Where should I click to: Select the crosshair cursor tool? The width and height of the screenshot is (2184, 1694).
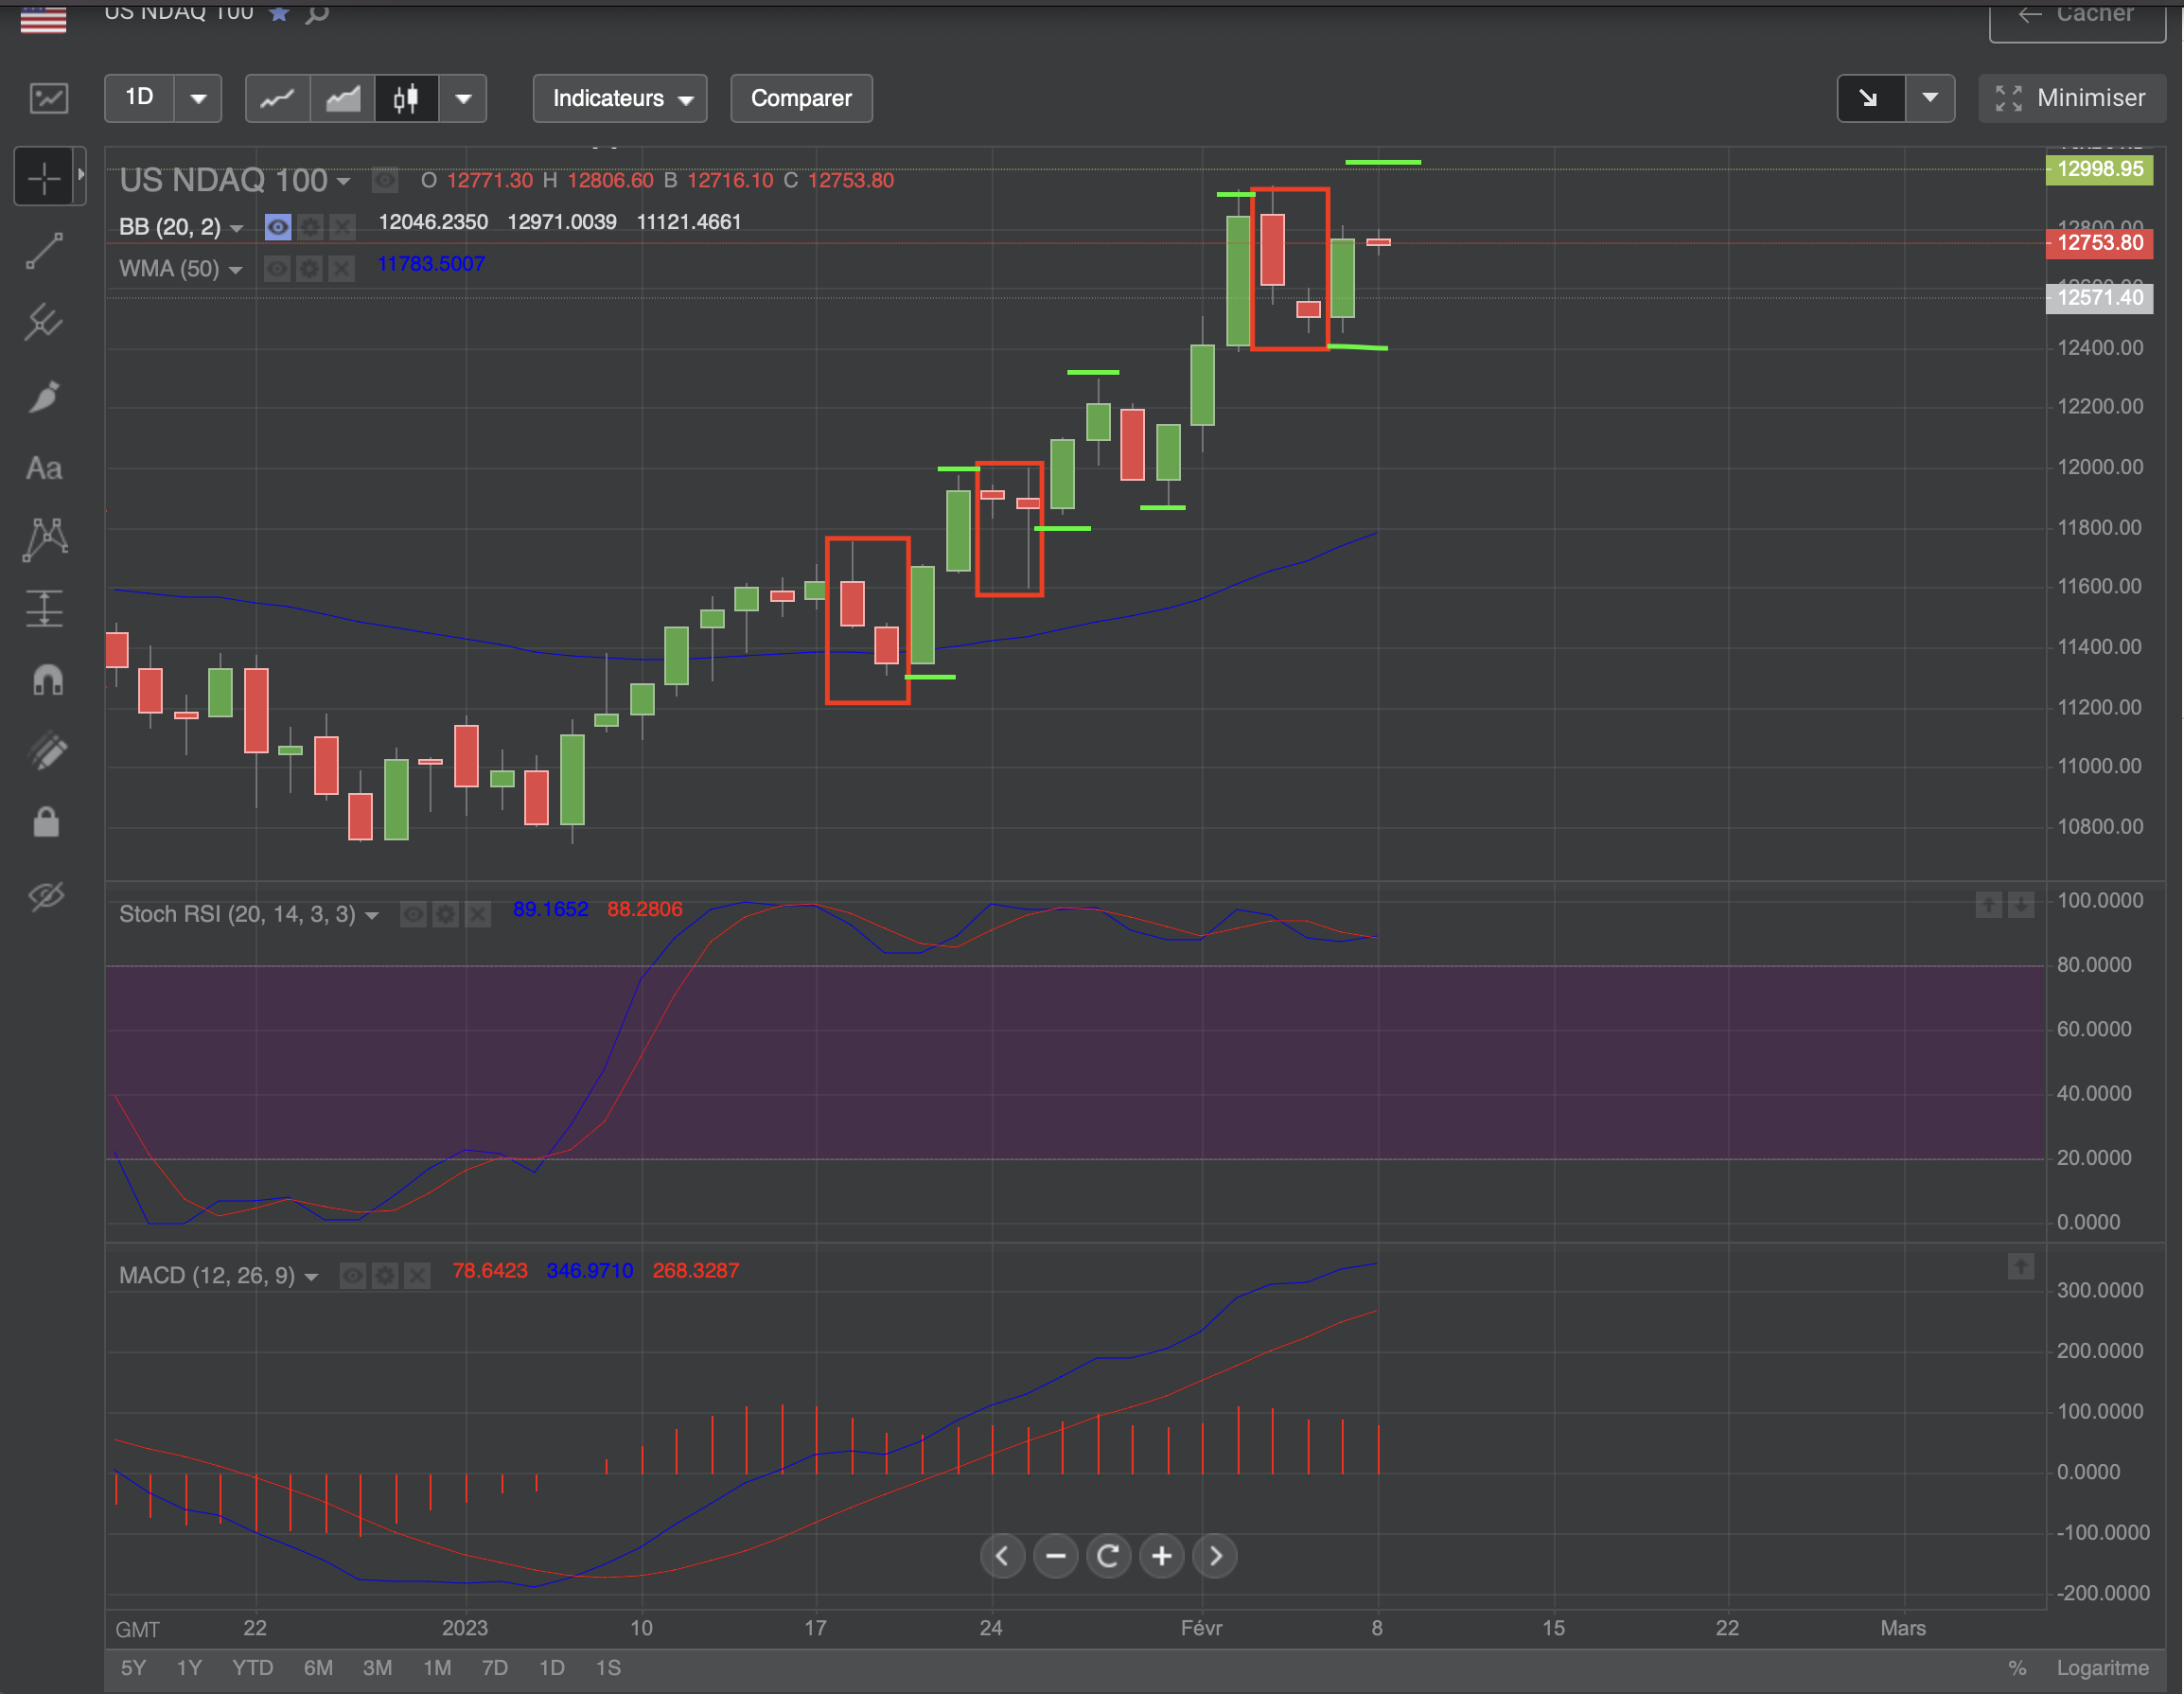tap(44, 178)
